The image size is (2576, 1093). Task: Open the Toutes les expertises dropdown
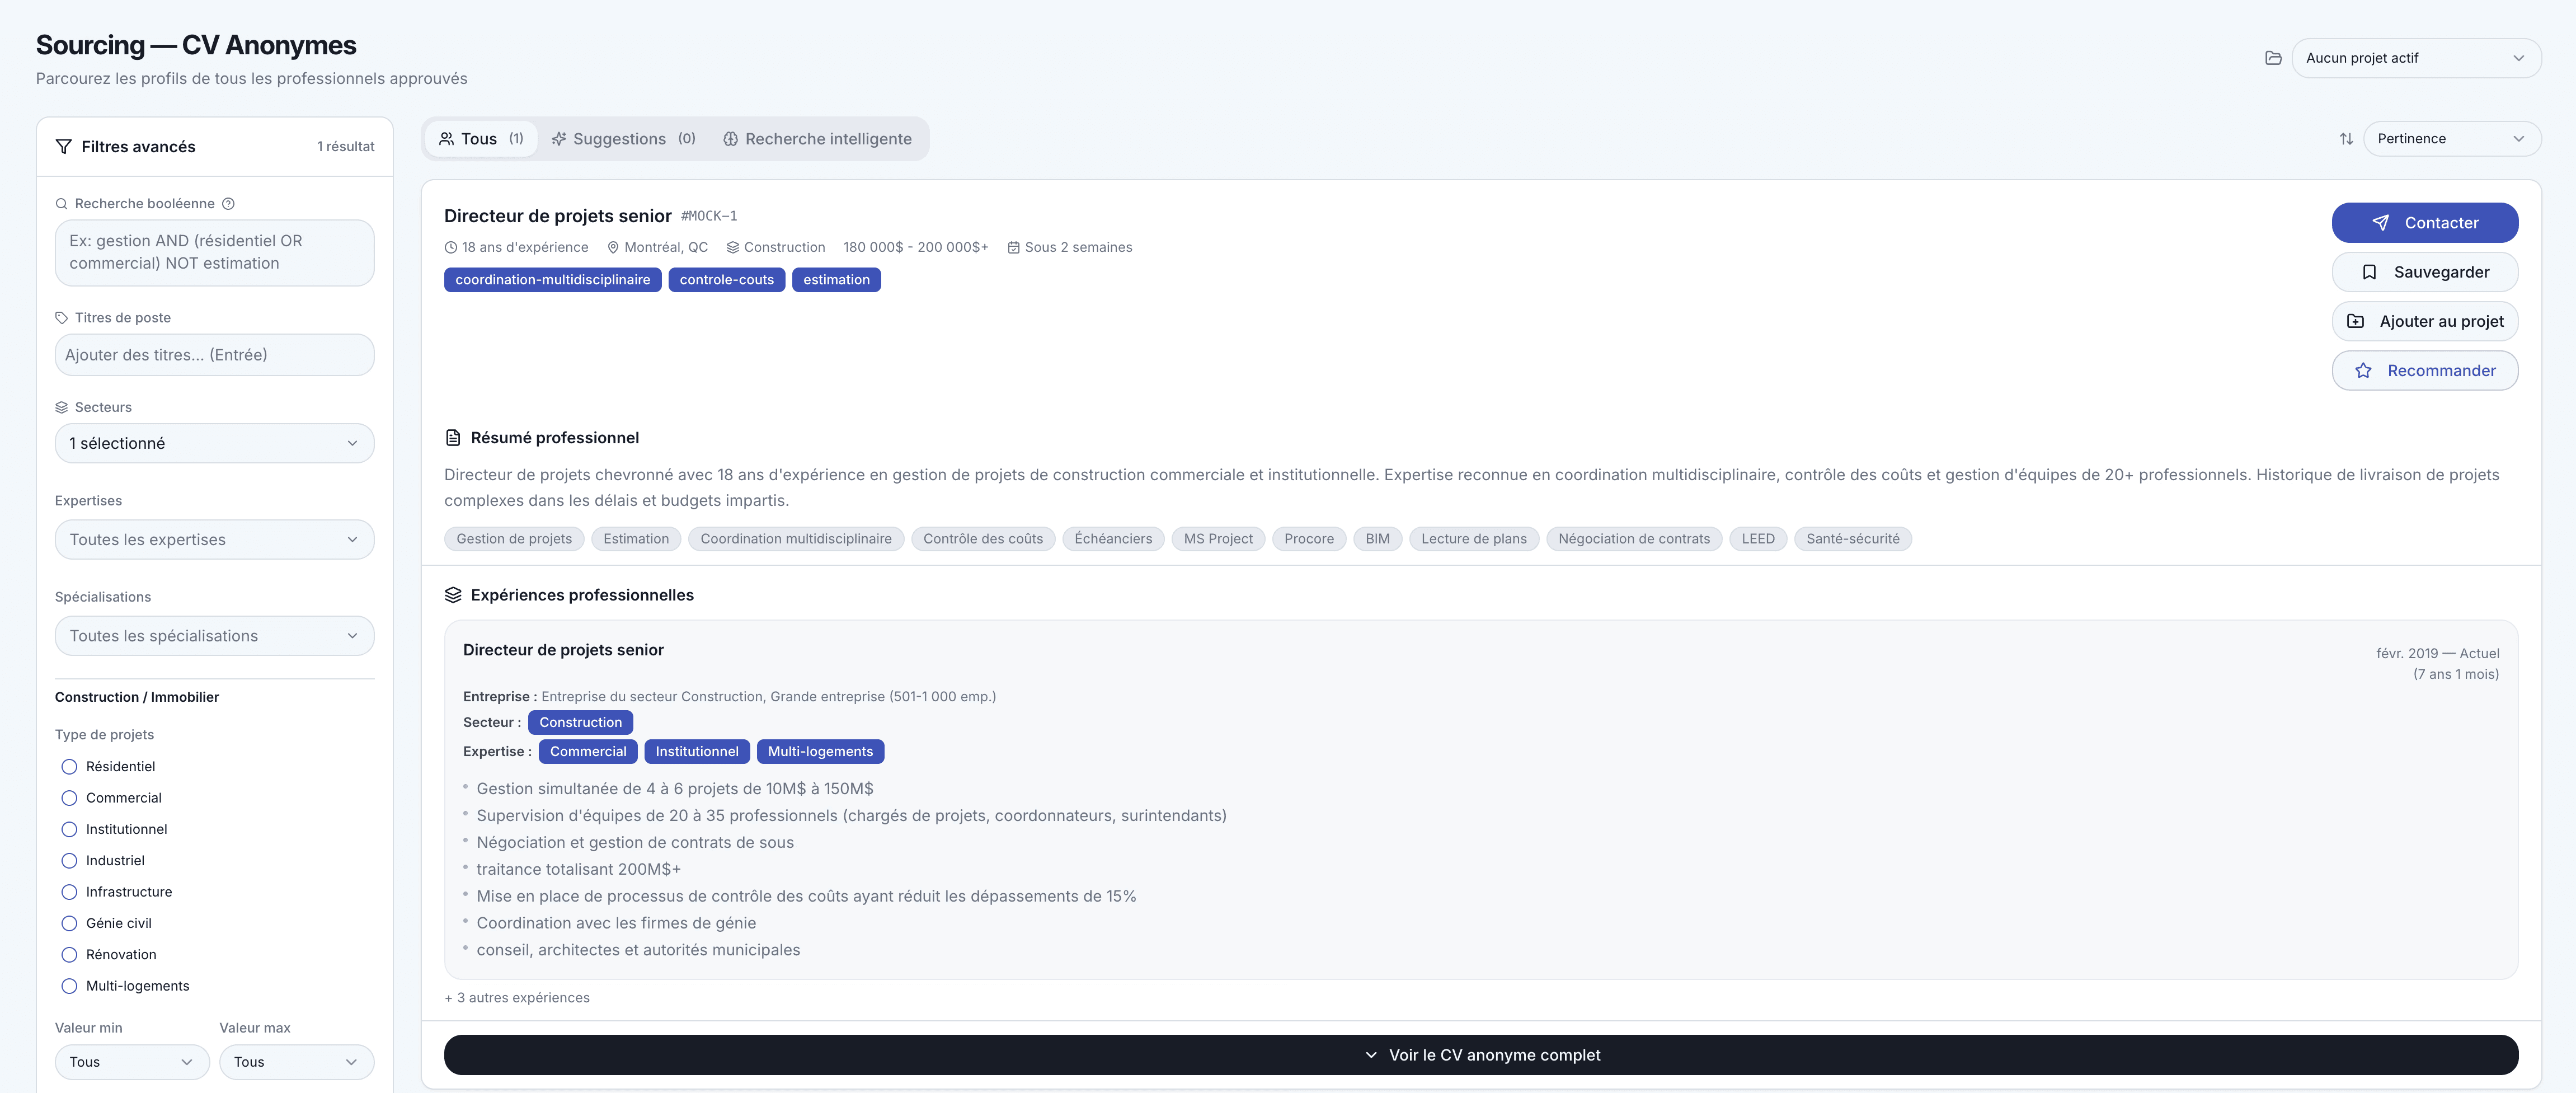pos(214,540)
